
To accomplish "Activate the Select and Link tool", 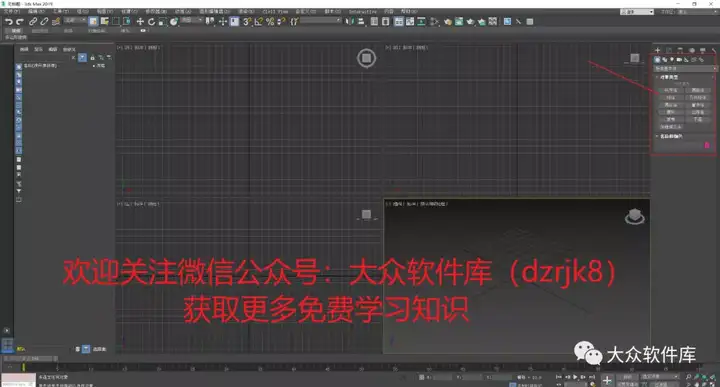I will pyautogui.click(x=33, y=22).
